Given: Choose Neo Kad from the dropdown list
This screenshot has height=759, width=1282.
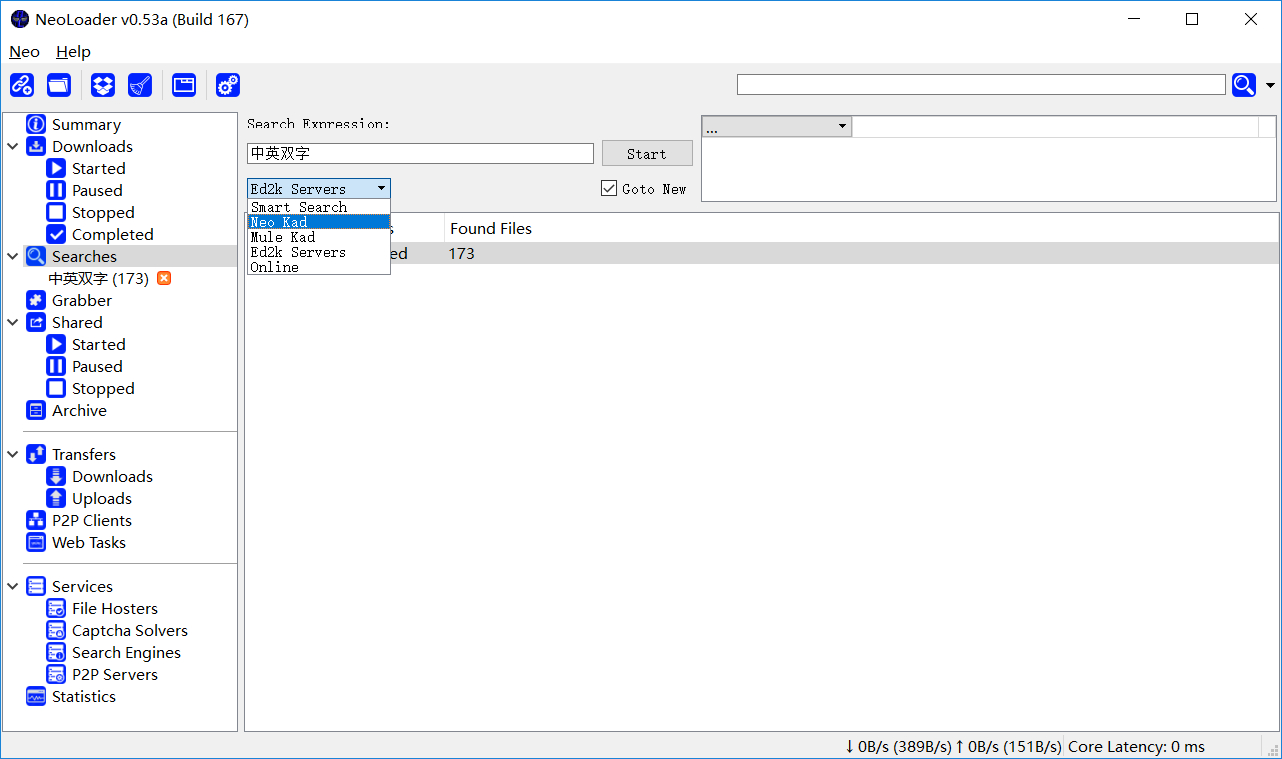Looking at the screenshot, I should pyautogui.click(x=319, y=222).
